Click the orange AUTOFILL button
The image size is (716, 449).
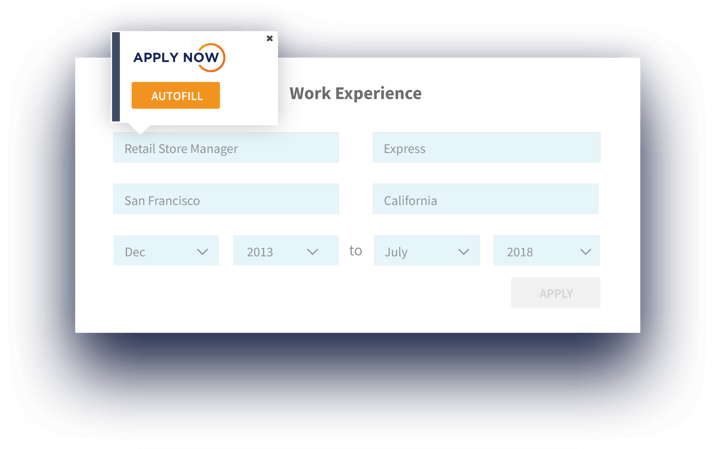click(x=176, y=95)
